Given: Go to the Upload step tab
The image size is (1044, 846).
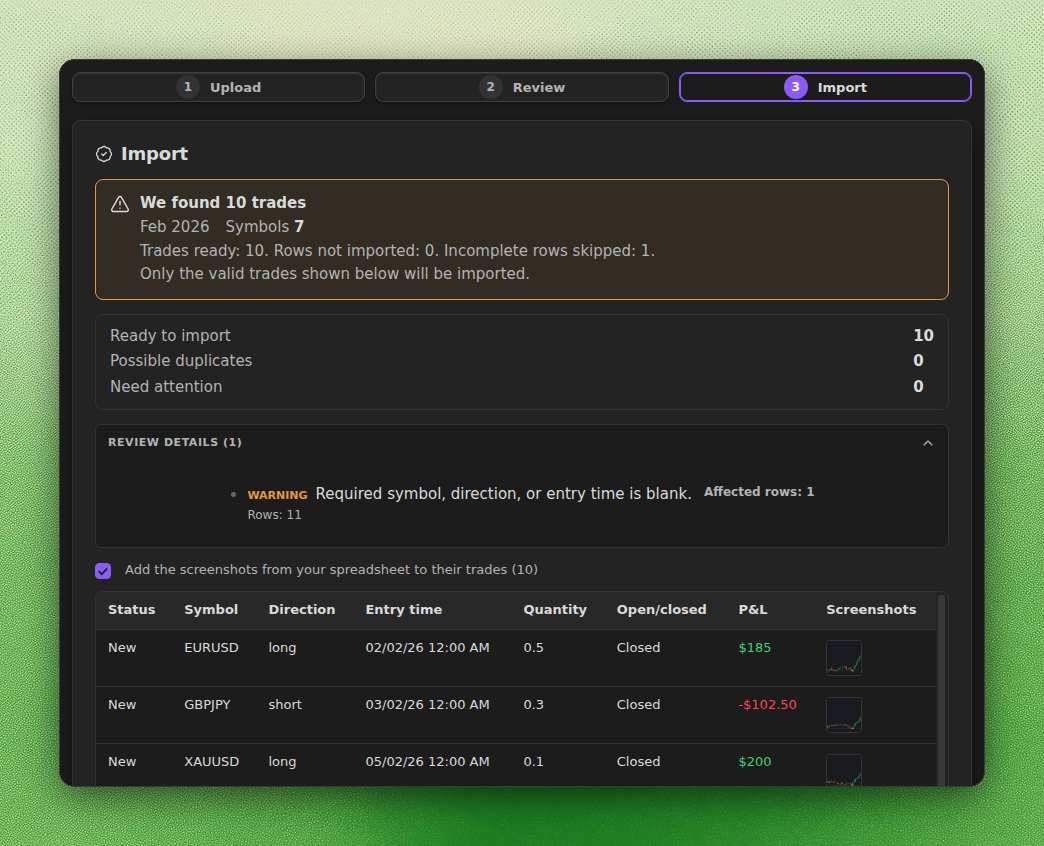Looking at the screenshot, I should (218, 87).
